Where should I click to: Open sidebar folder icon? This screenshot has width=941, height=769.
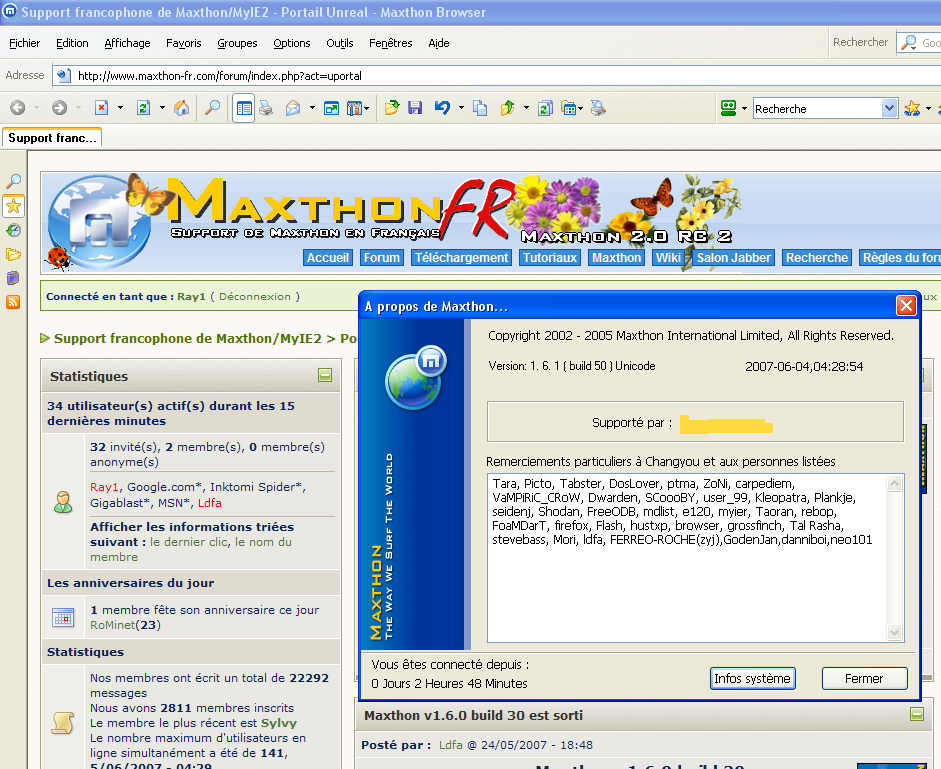[x=13, y=254]
